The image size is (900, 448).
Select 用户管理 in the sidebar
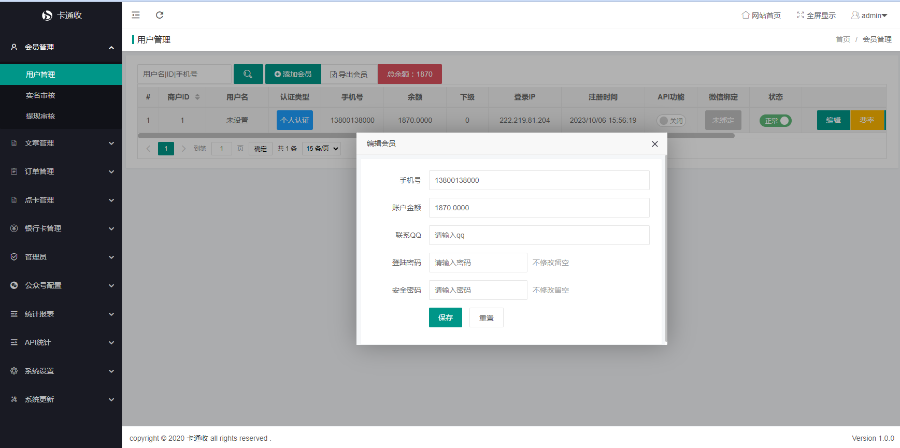61,75
